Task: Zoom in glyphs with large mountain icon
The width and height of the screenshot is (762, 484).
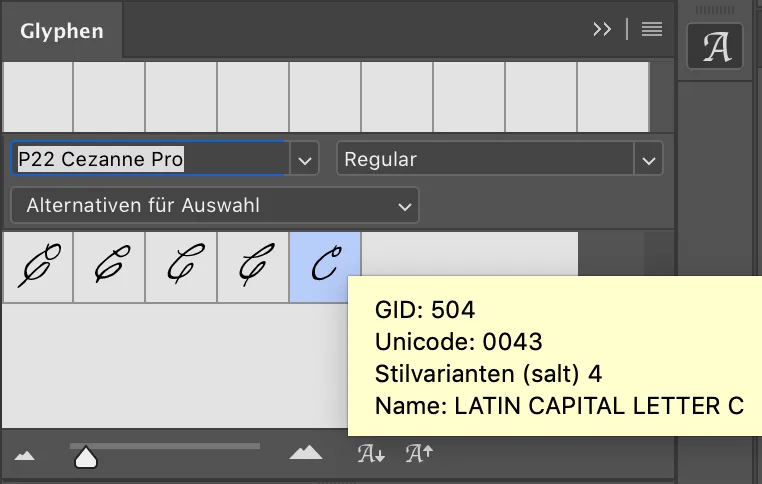Action: [x=306, y=452]
